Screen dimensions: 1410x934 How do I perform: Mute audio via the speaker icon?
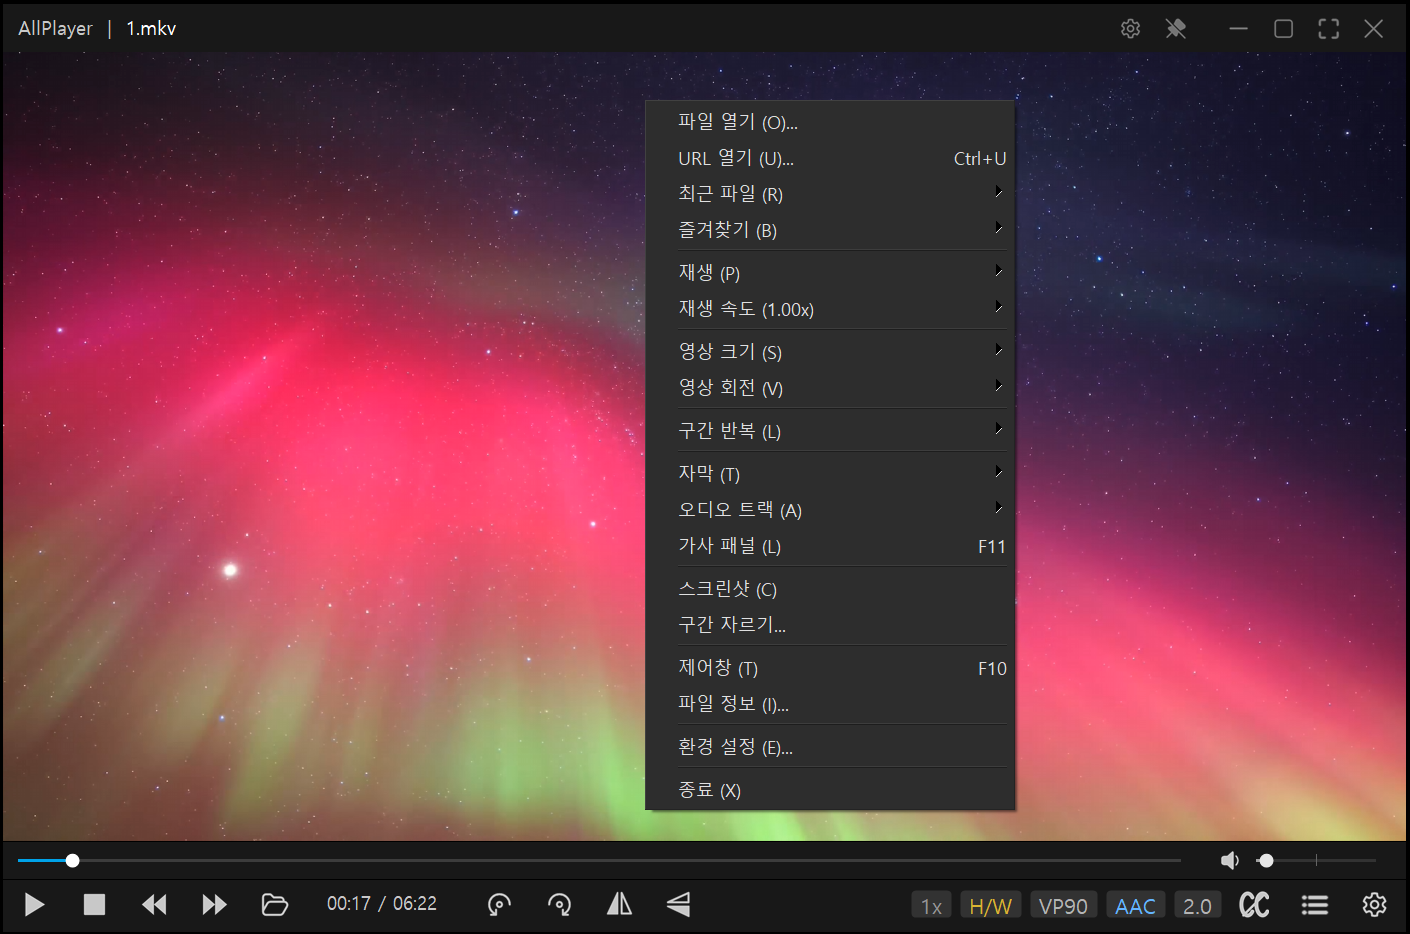coord(1229,860)
